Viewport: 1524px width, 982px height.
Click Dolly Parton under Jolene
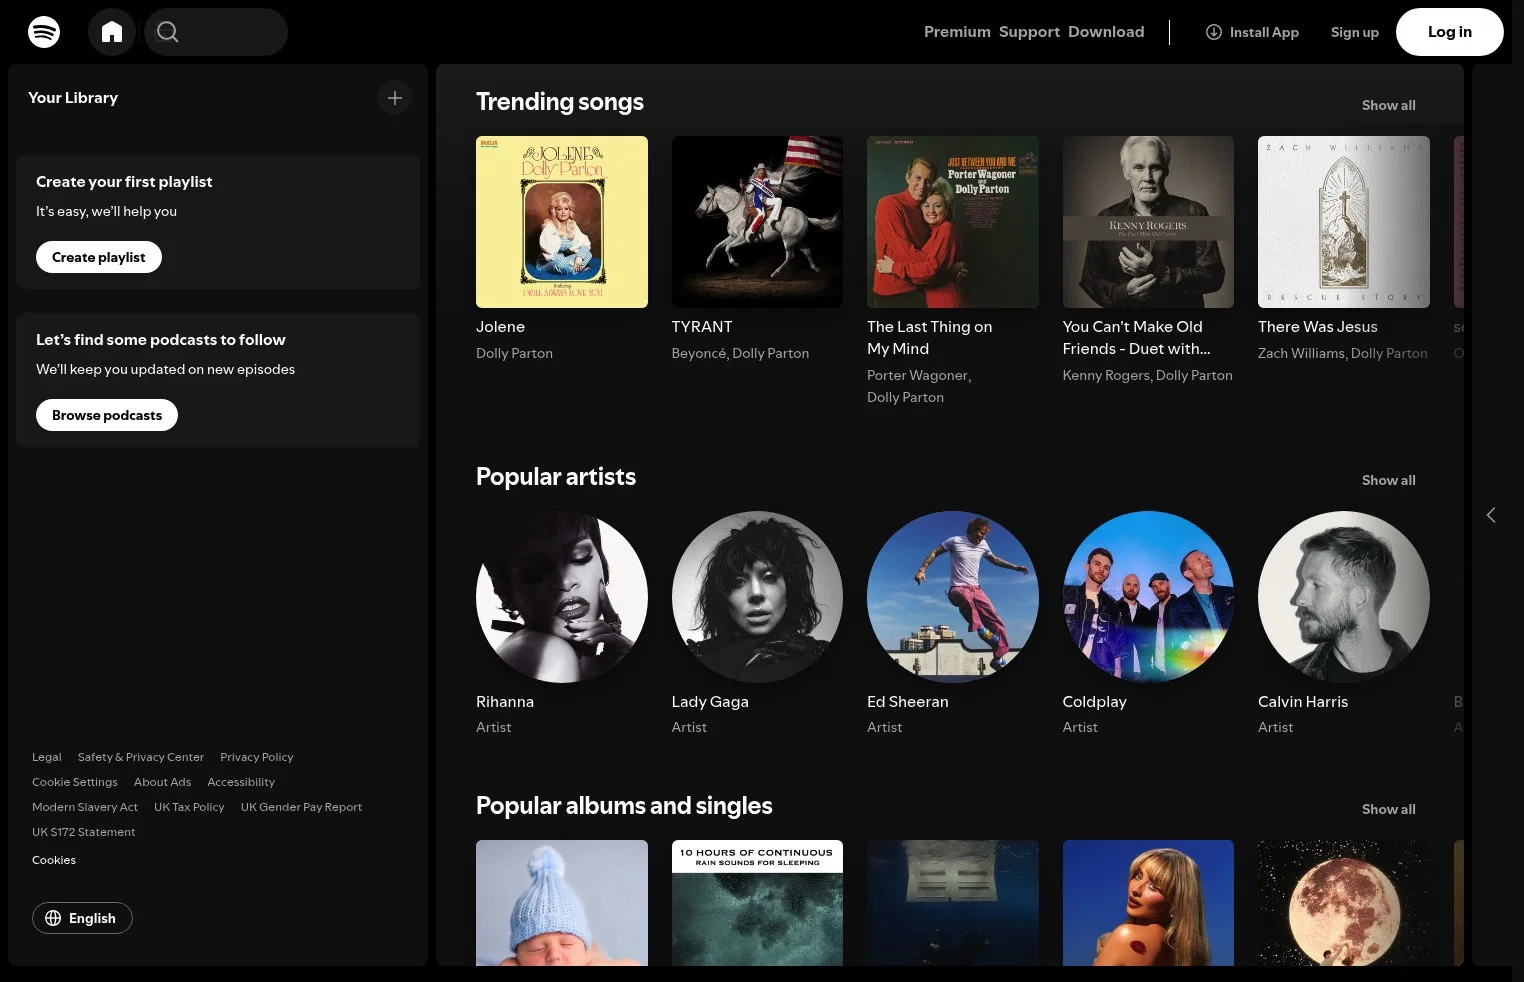[x=514, y=353]
